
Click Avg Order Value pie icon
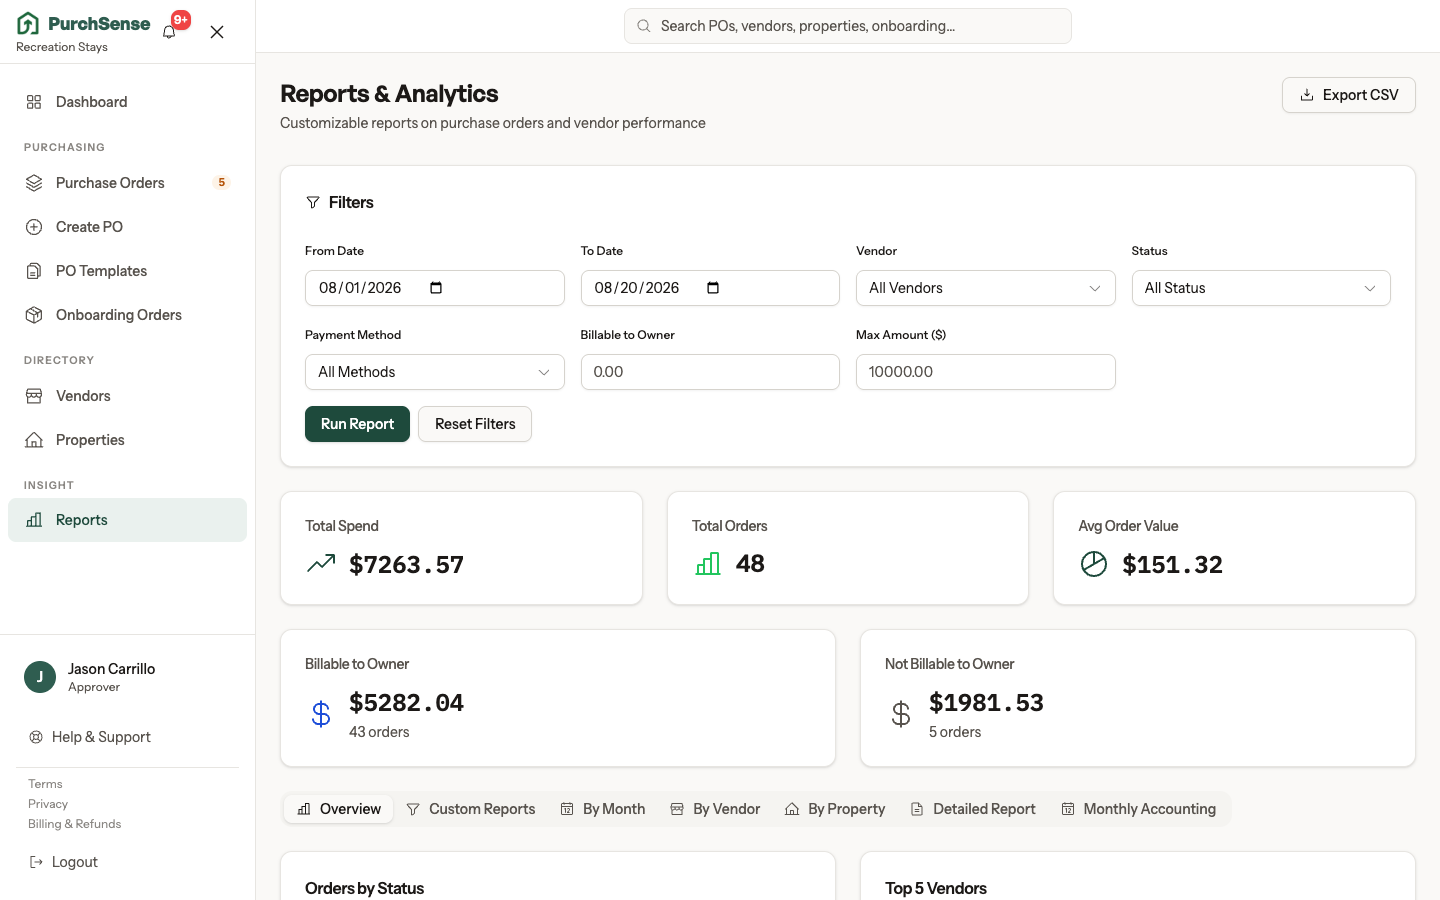tap(1094, 564)
